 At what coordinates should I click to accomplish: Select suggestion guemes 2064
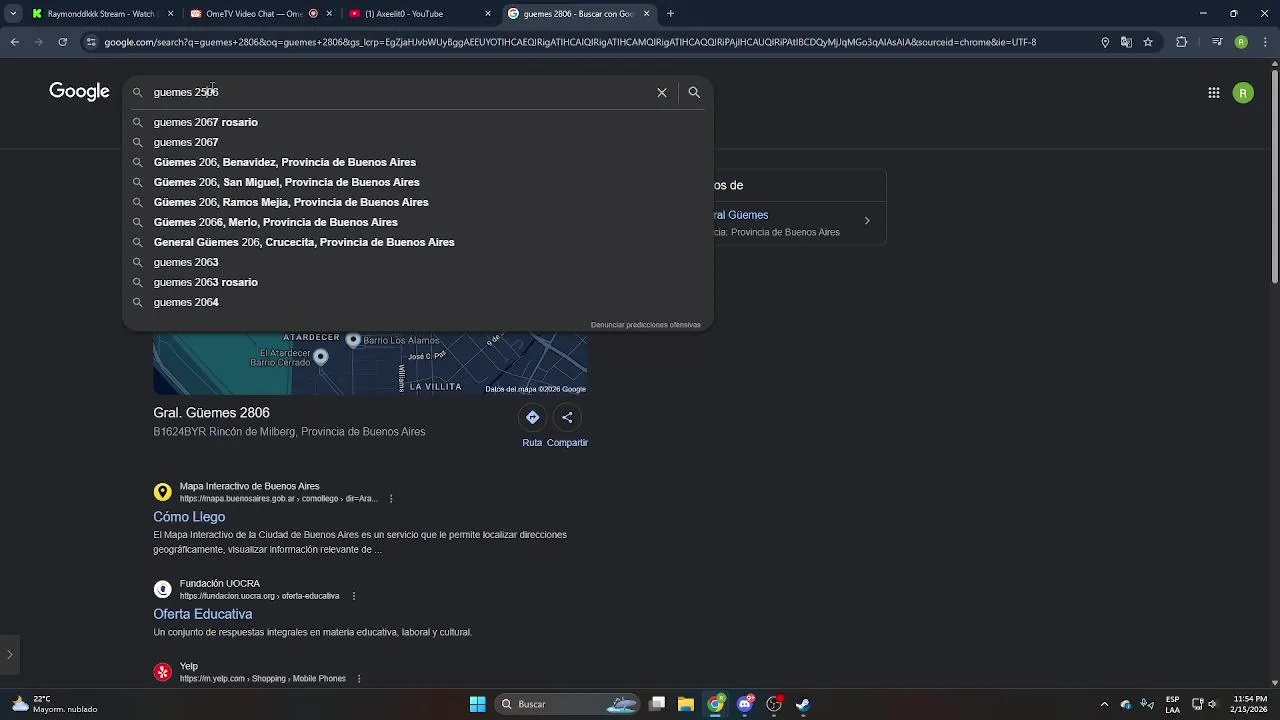tap(418, 302)
